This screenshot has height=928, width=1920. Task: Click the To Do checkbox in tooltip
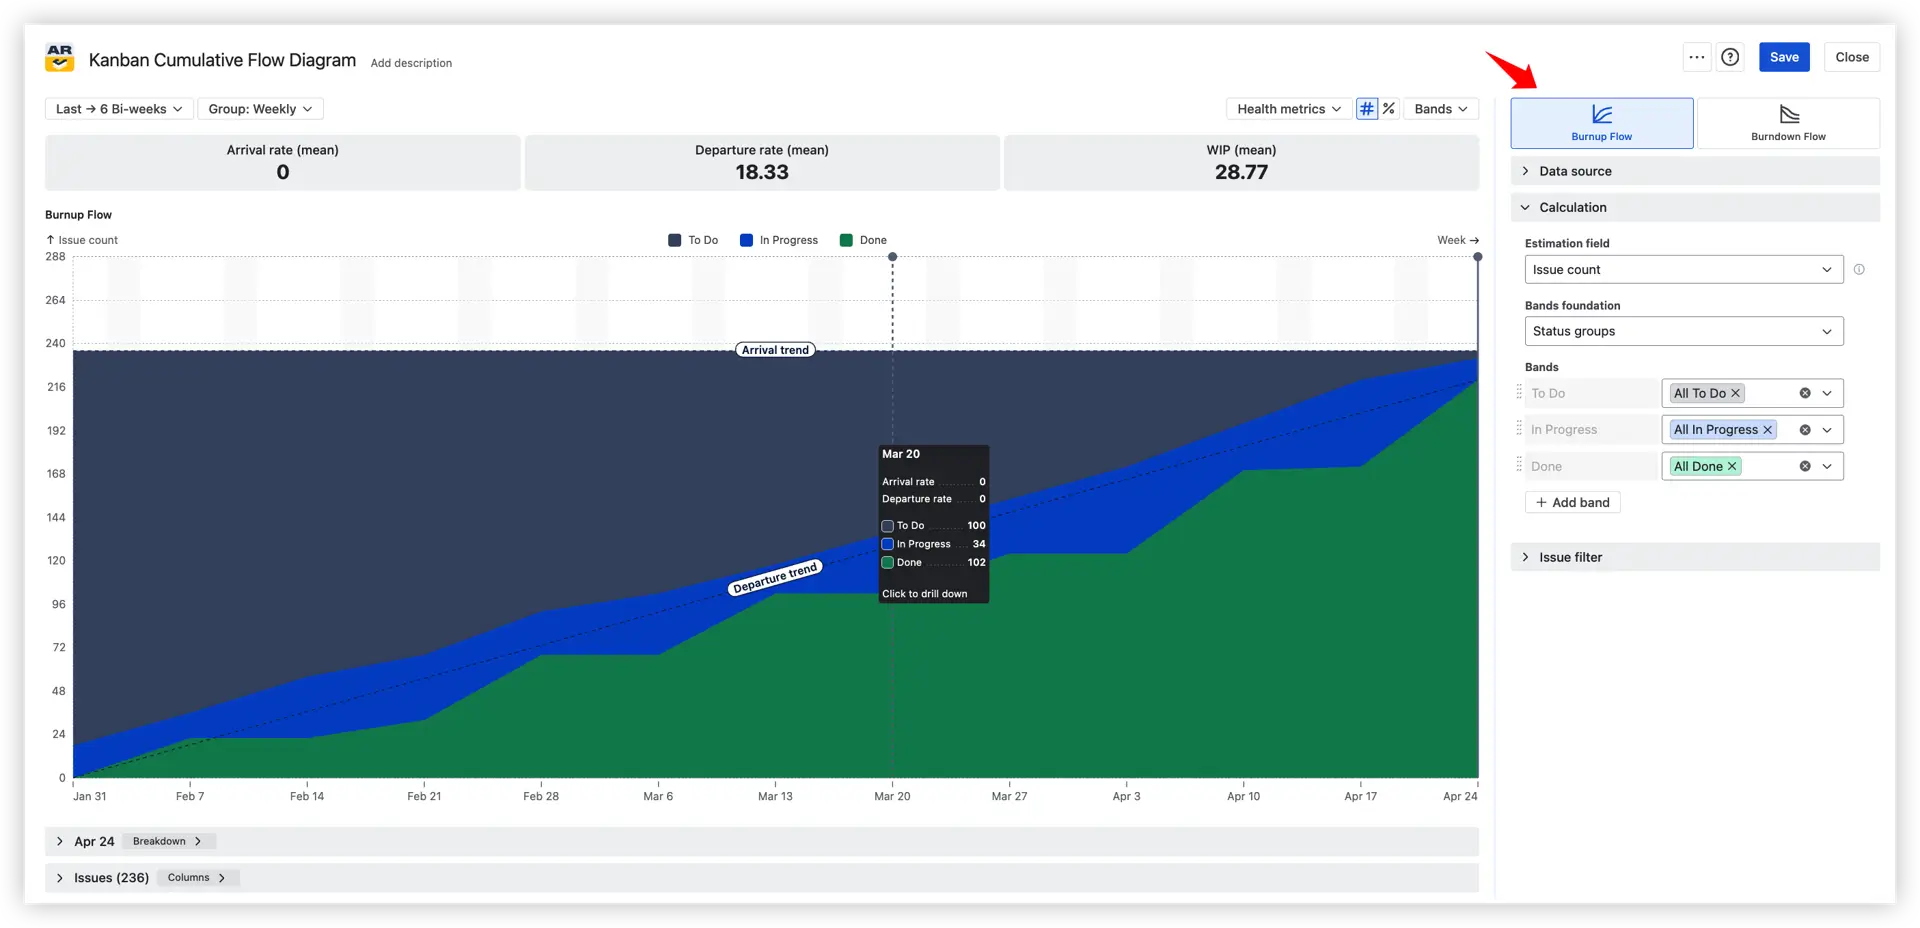(x=887, y=526)
